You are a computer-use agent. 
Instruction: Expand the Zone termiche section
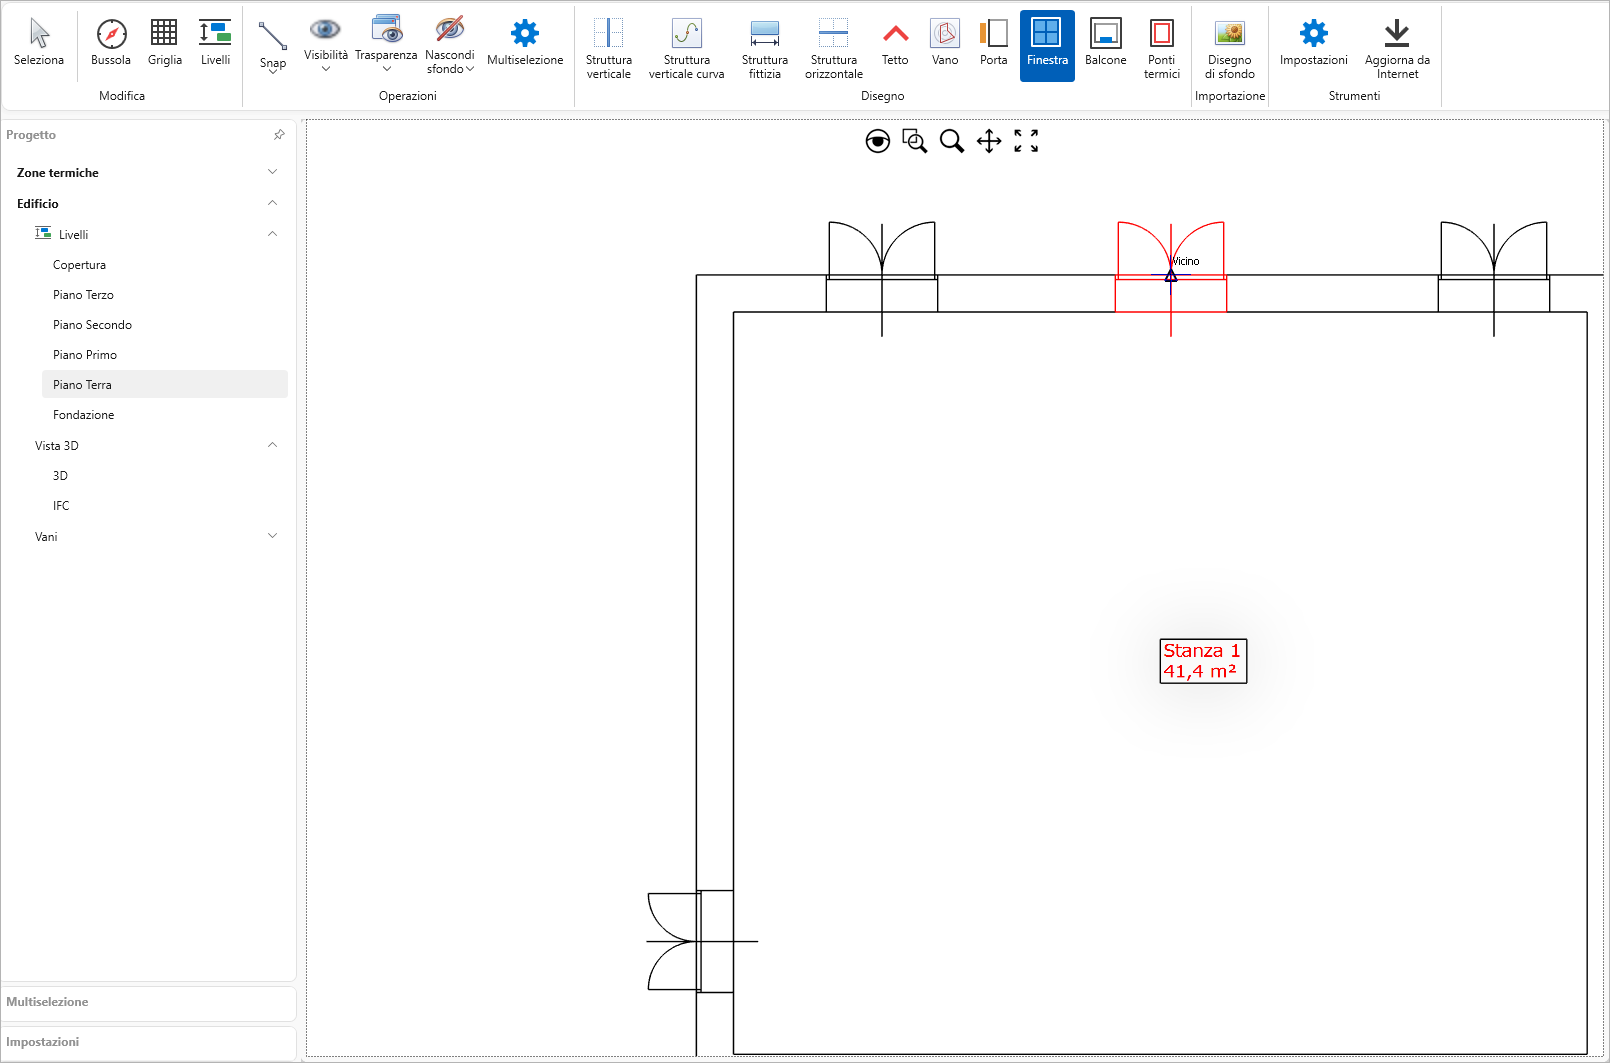tap(272, 172)
